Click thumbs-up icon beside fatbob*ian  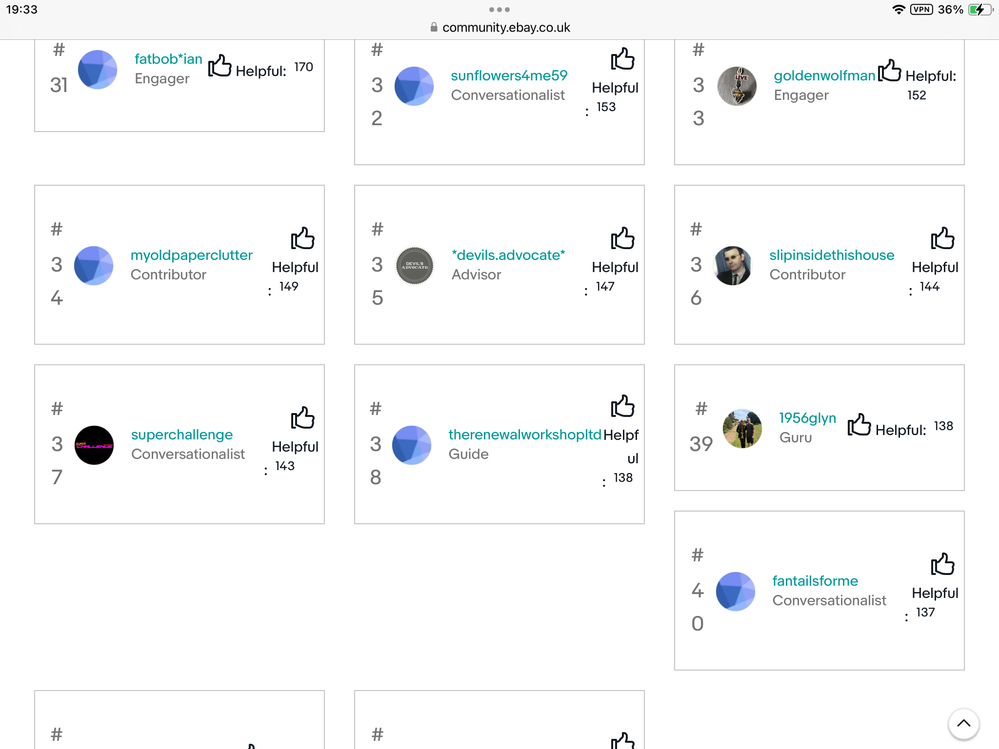pos(220,67)
